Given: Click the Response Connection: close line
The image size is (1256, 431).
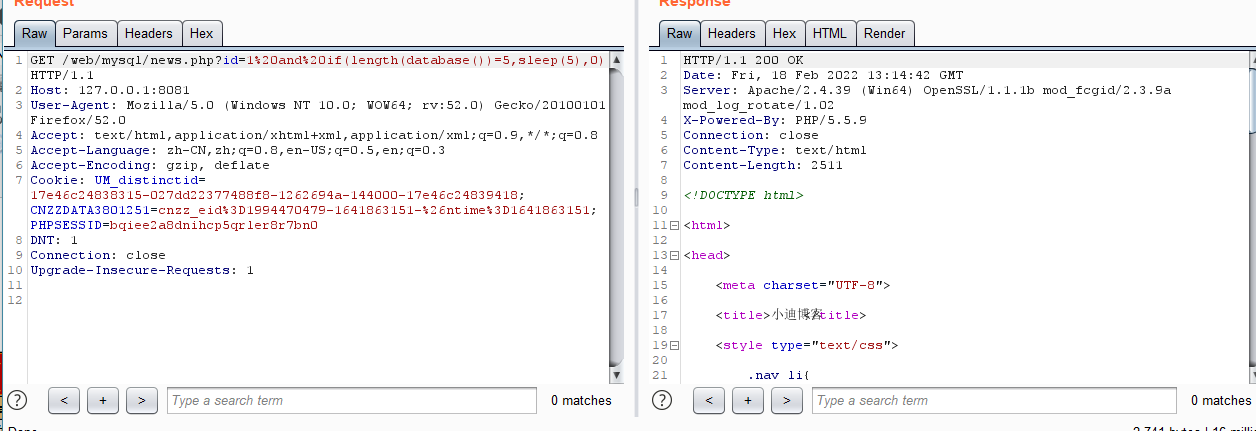Looking at the screenshot, I should pyautogui.click(x=751, y=135).
